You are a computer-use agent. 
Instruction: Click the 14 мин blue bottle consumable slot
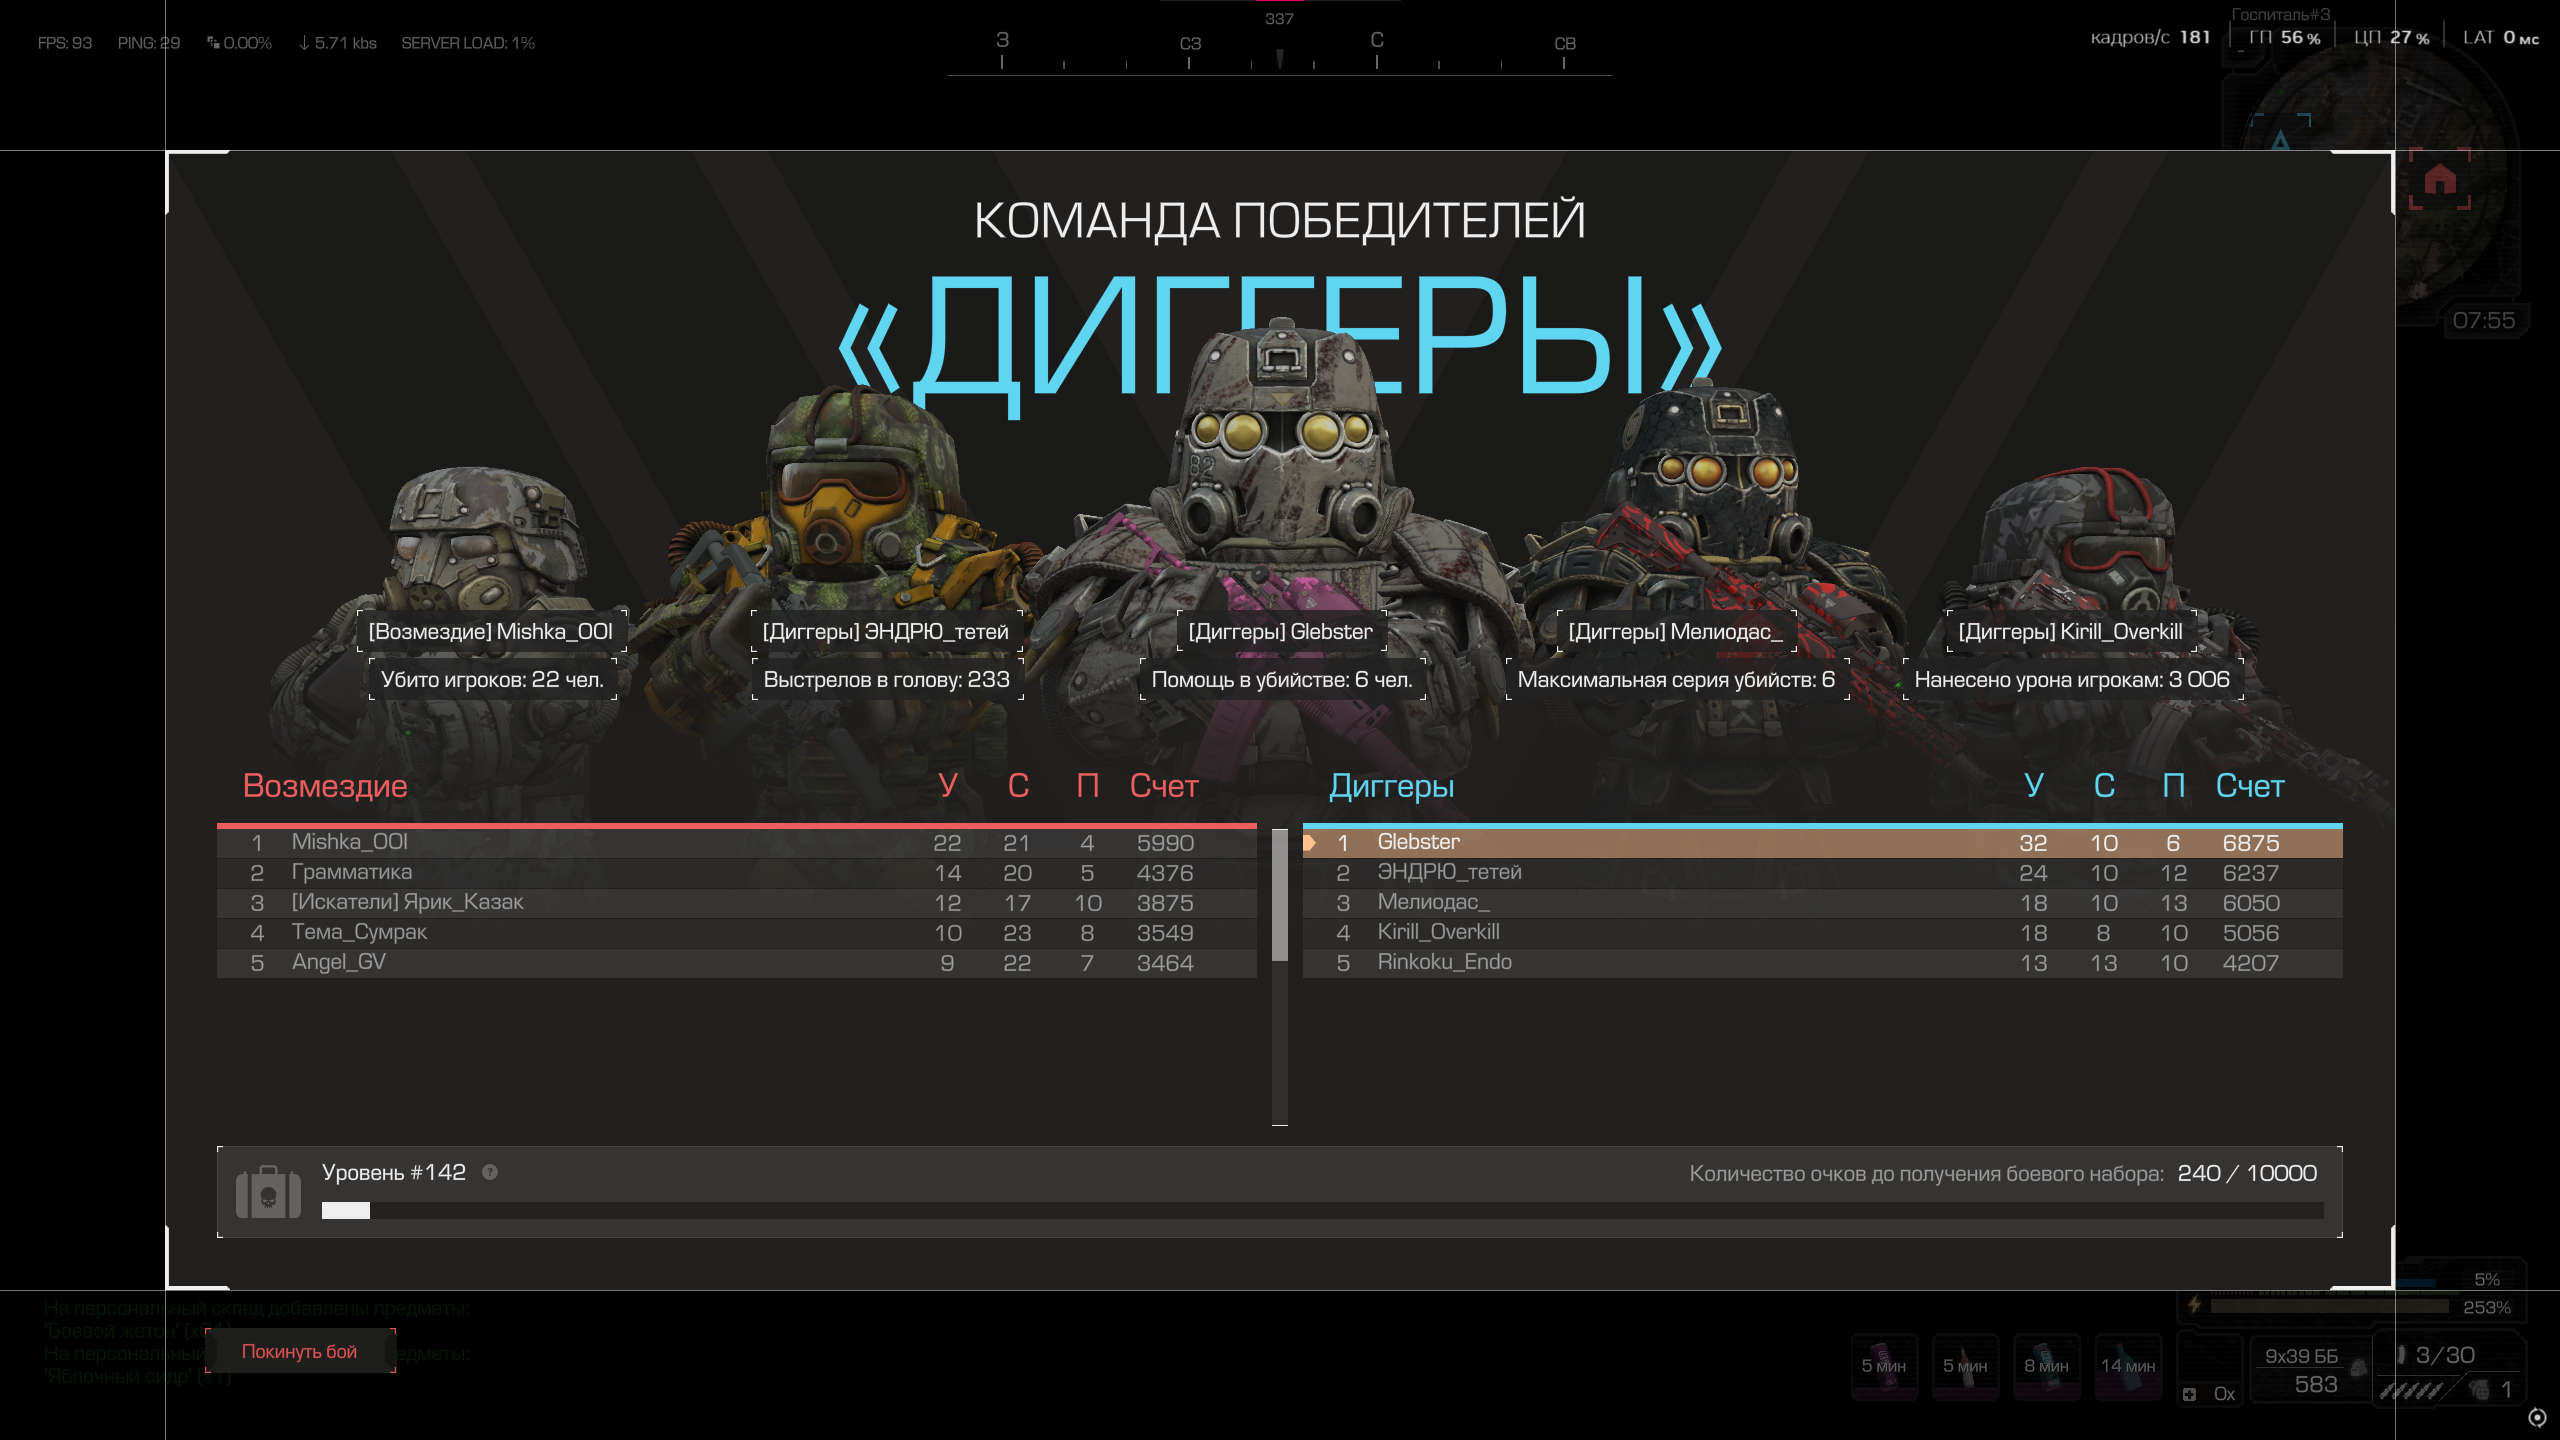pyautogui.click(x=2128, y=1365)
